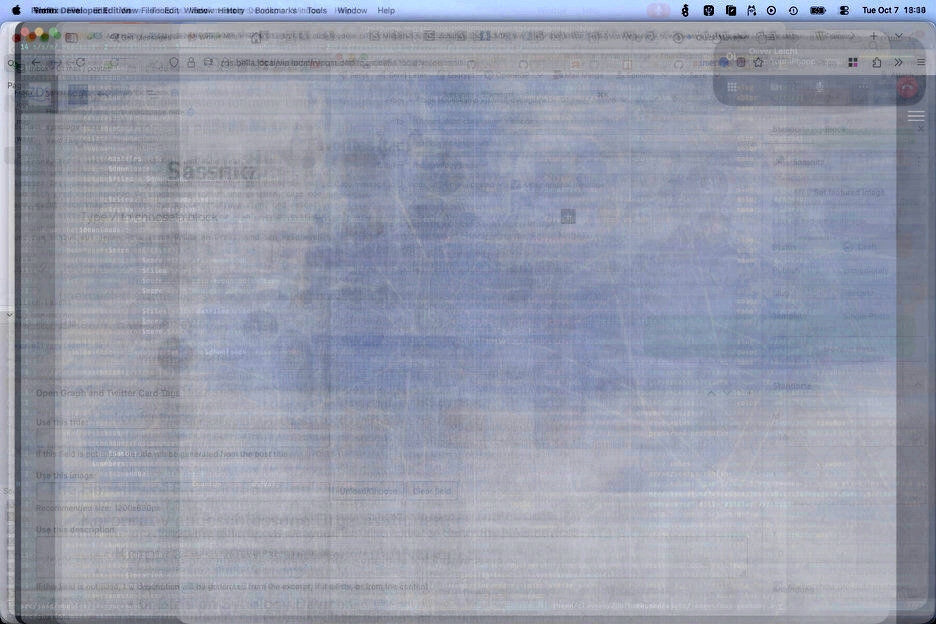Open the list all tabs chevron

(898, 36)
